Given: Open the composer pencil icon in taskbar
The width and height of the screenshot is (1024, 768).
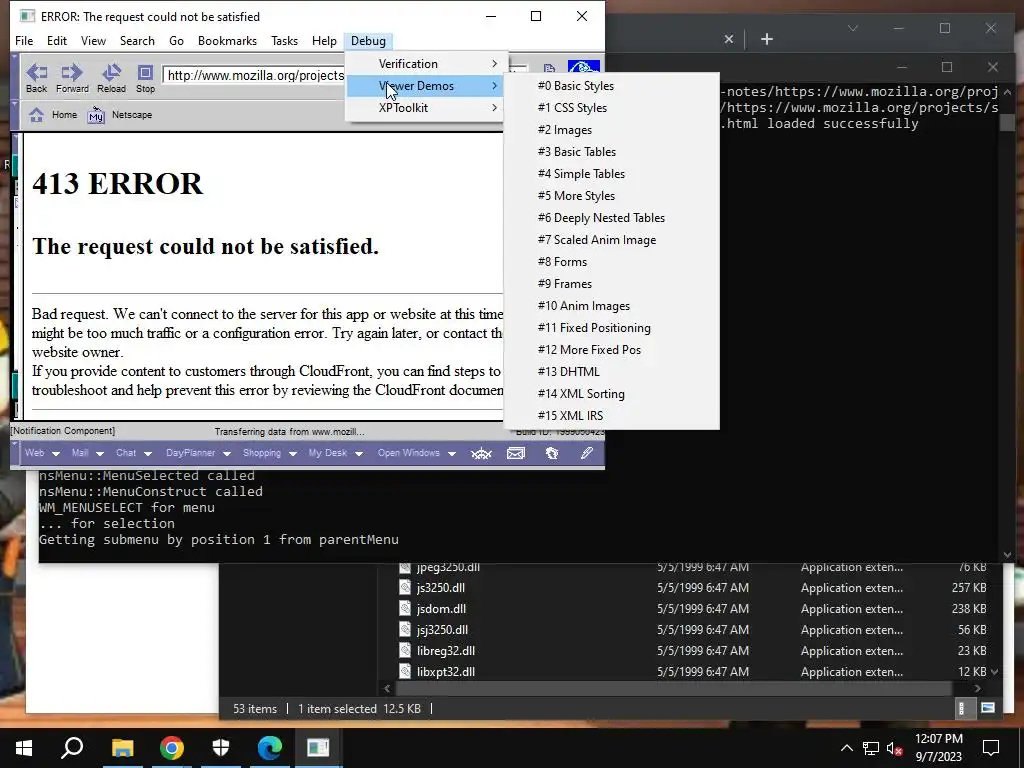Looking at the screenshot, I should [x=586, y=453].
